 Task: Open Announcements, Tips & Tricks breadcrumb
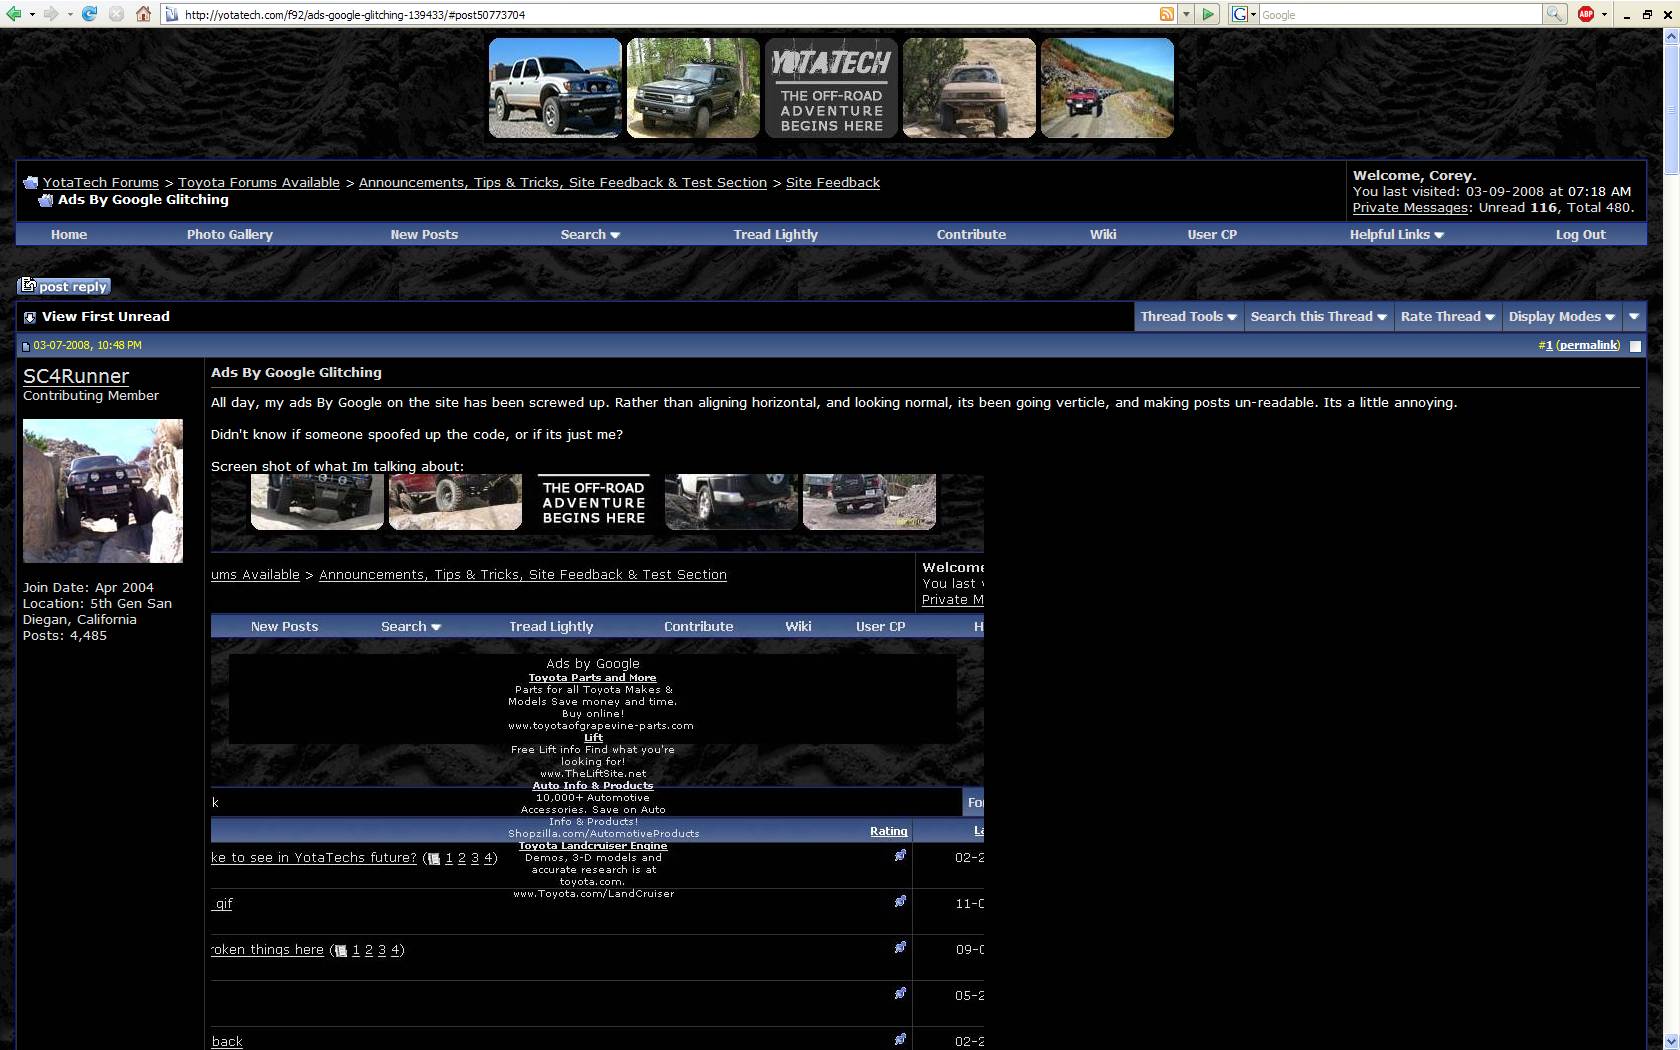click(x=563, y=182)
